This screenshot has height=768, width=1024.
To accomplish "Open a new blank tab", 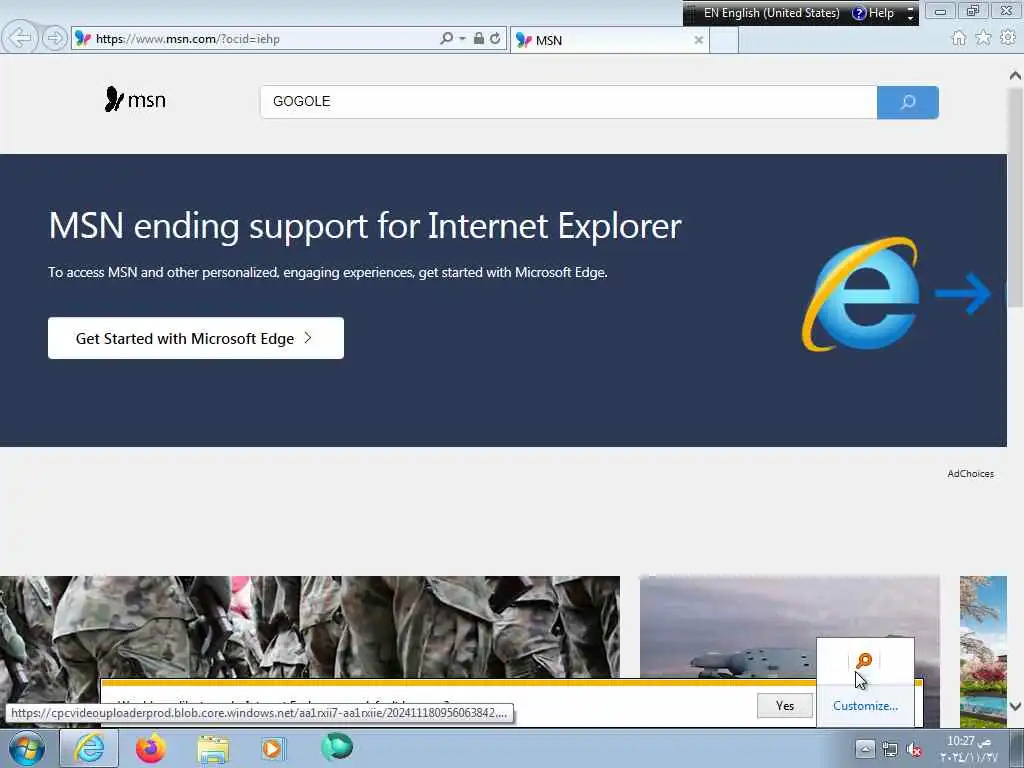I will pyautogui.click(x=724, y=40).
